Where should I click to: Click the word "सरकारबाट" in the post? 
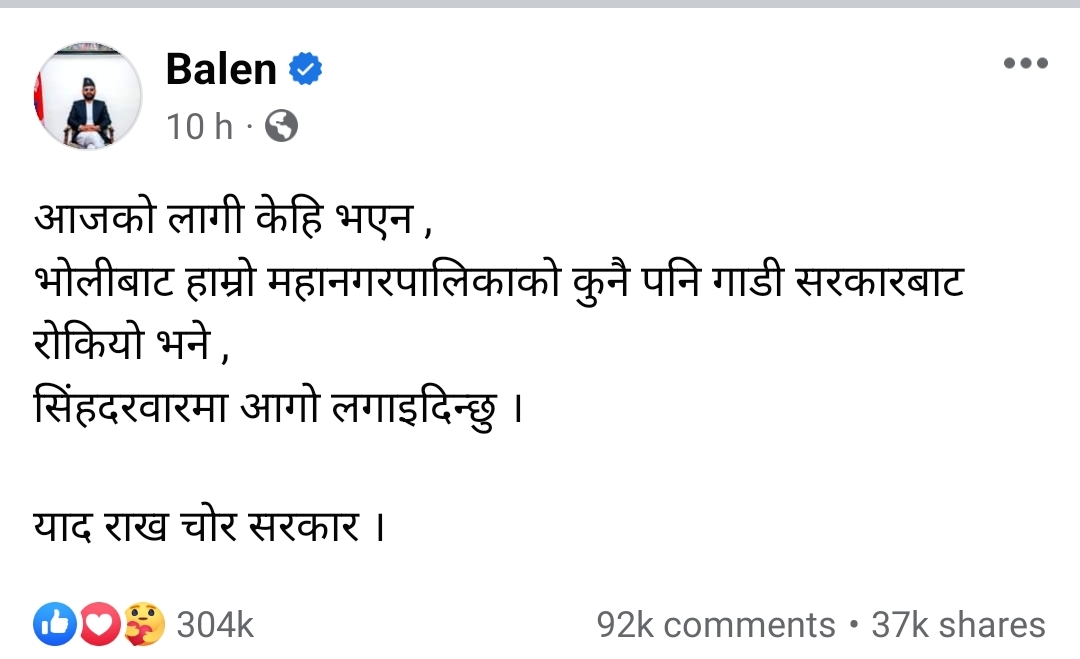(878, 284)
